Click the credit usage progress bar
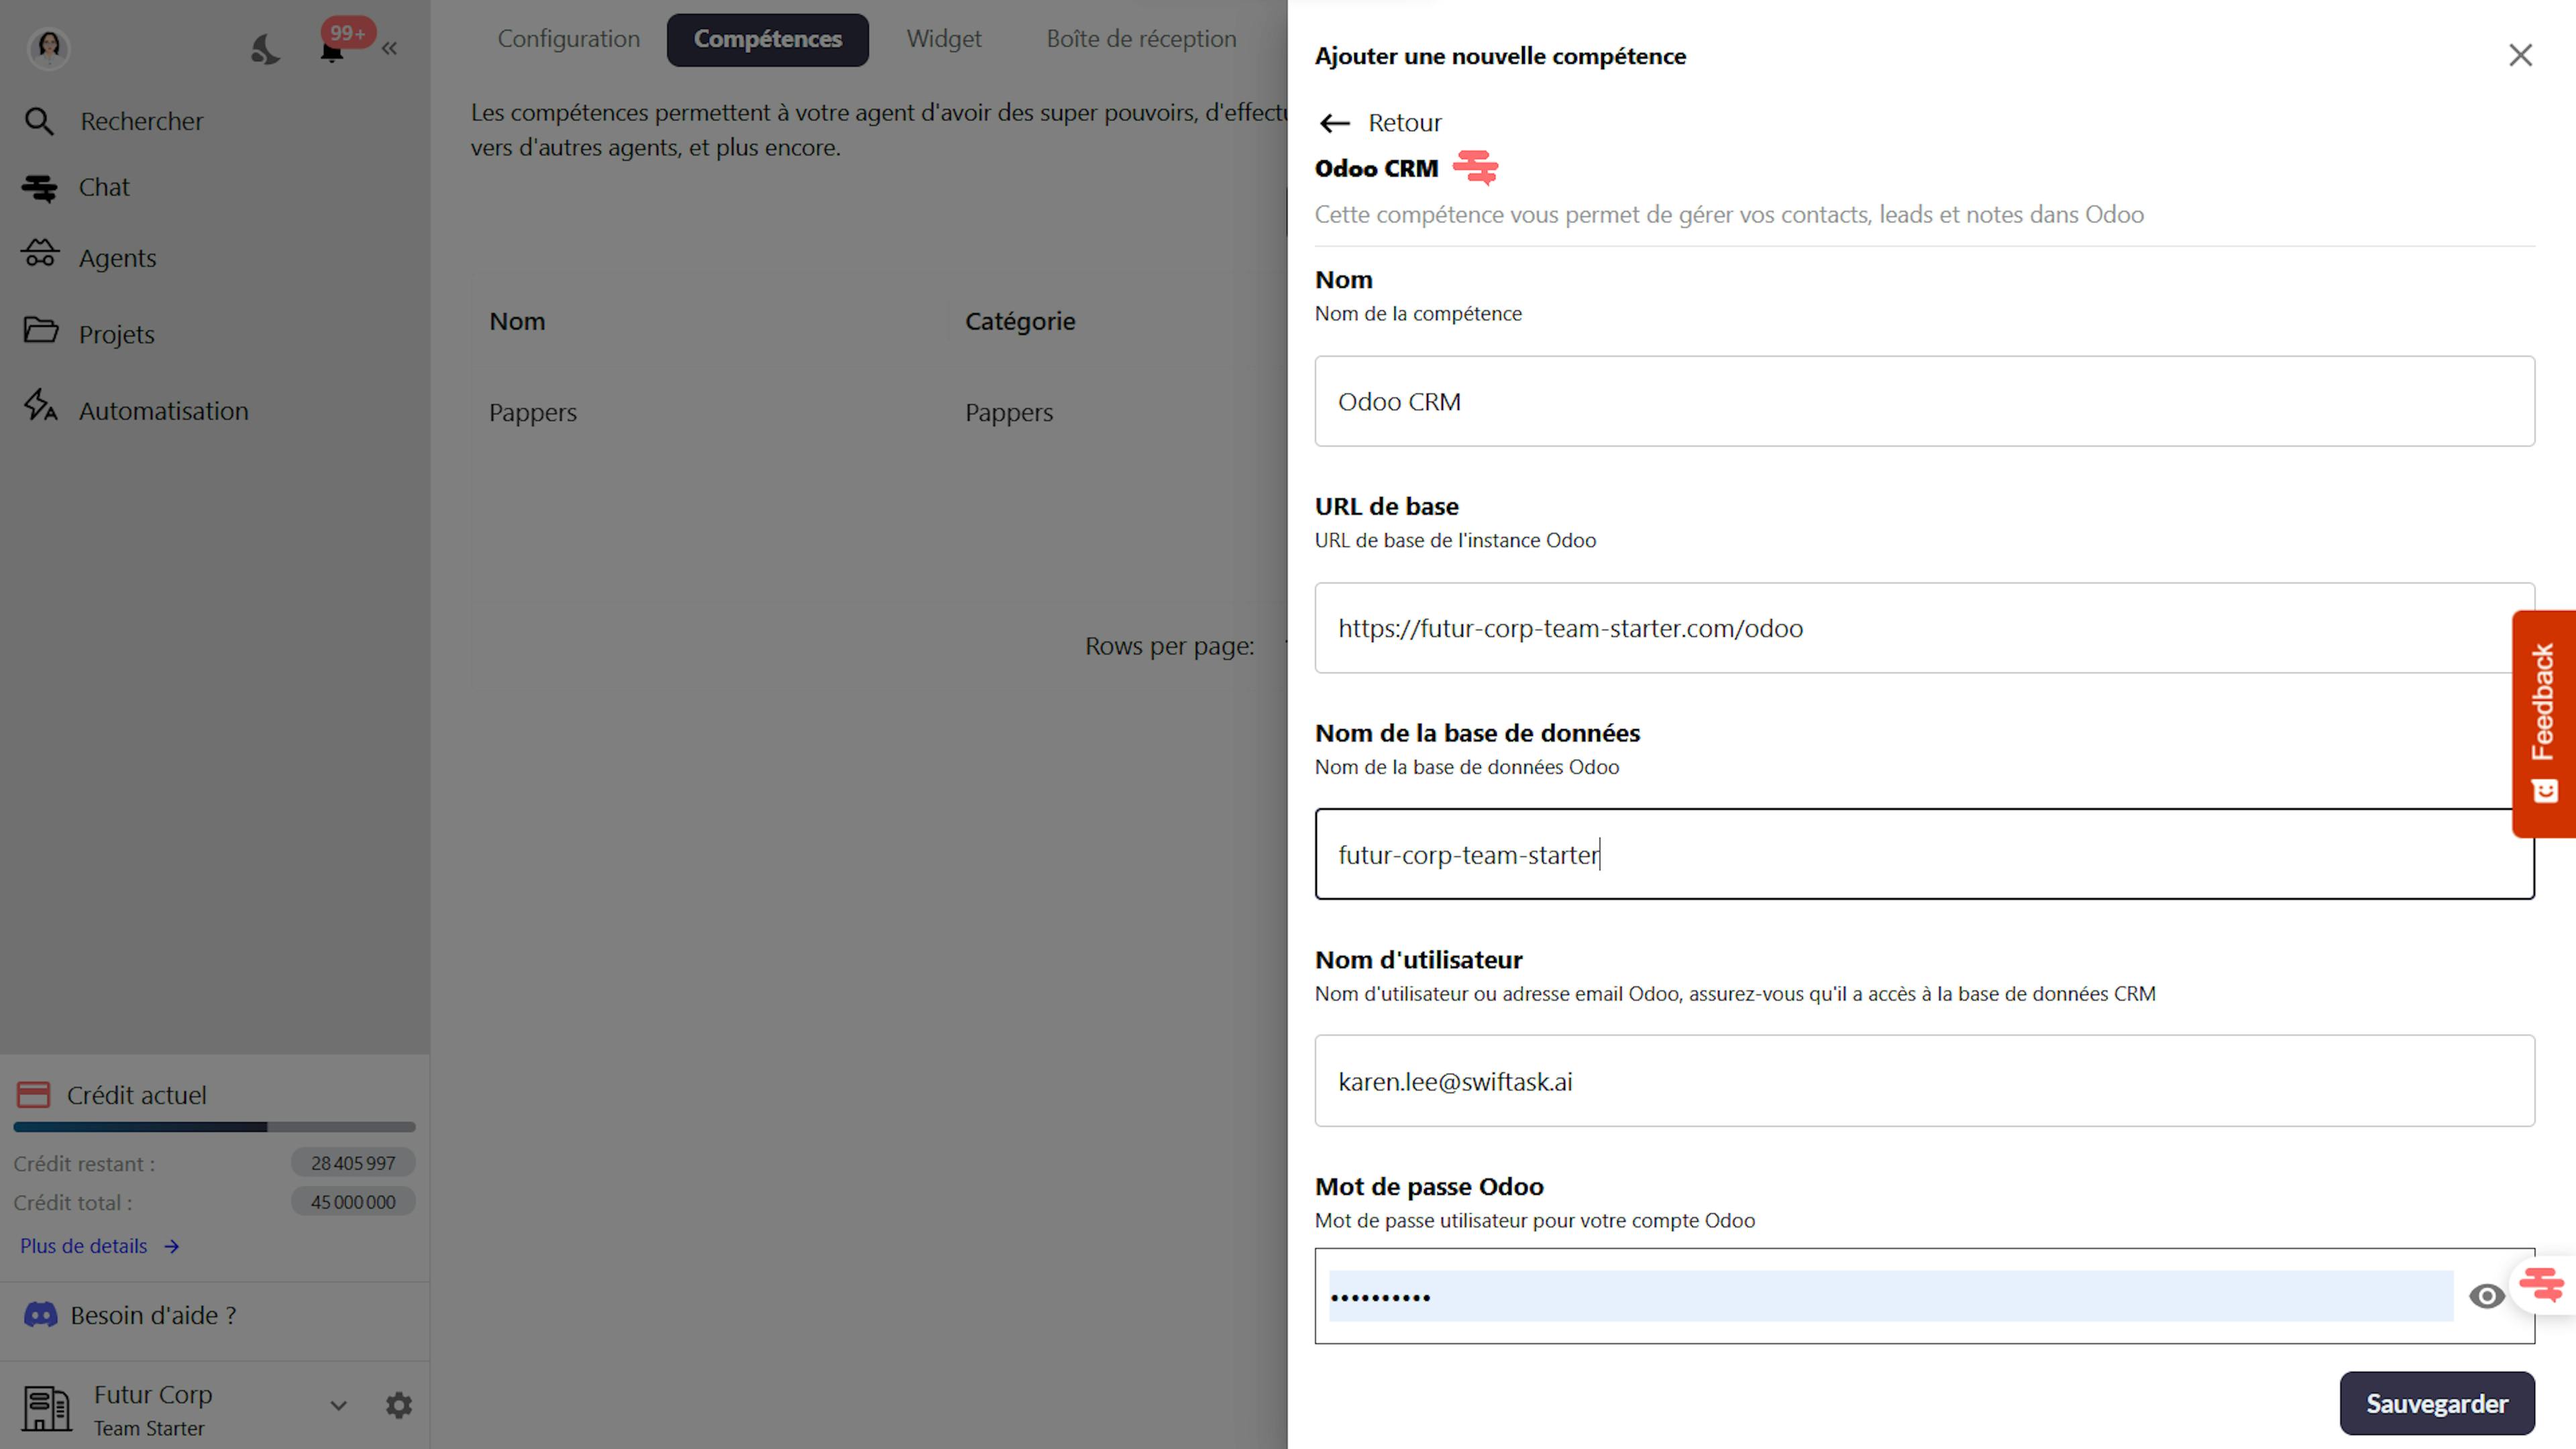2576x1449 pixels. click(x=213, y=1127)
